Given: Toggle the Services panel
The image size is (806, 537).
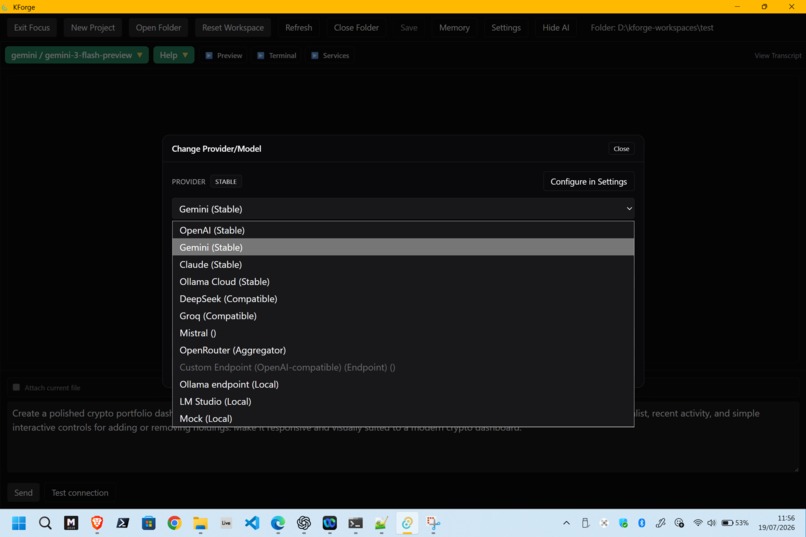Looking at the screenshot, I should click(330, 55).
